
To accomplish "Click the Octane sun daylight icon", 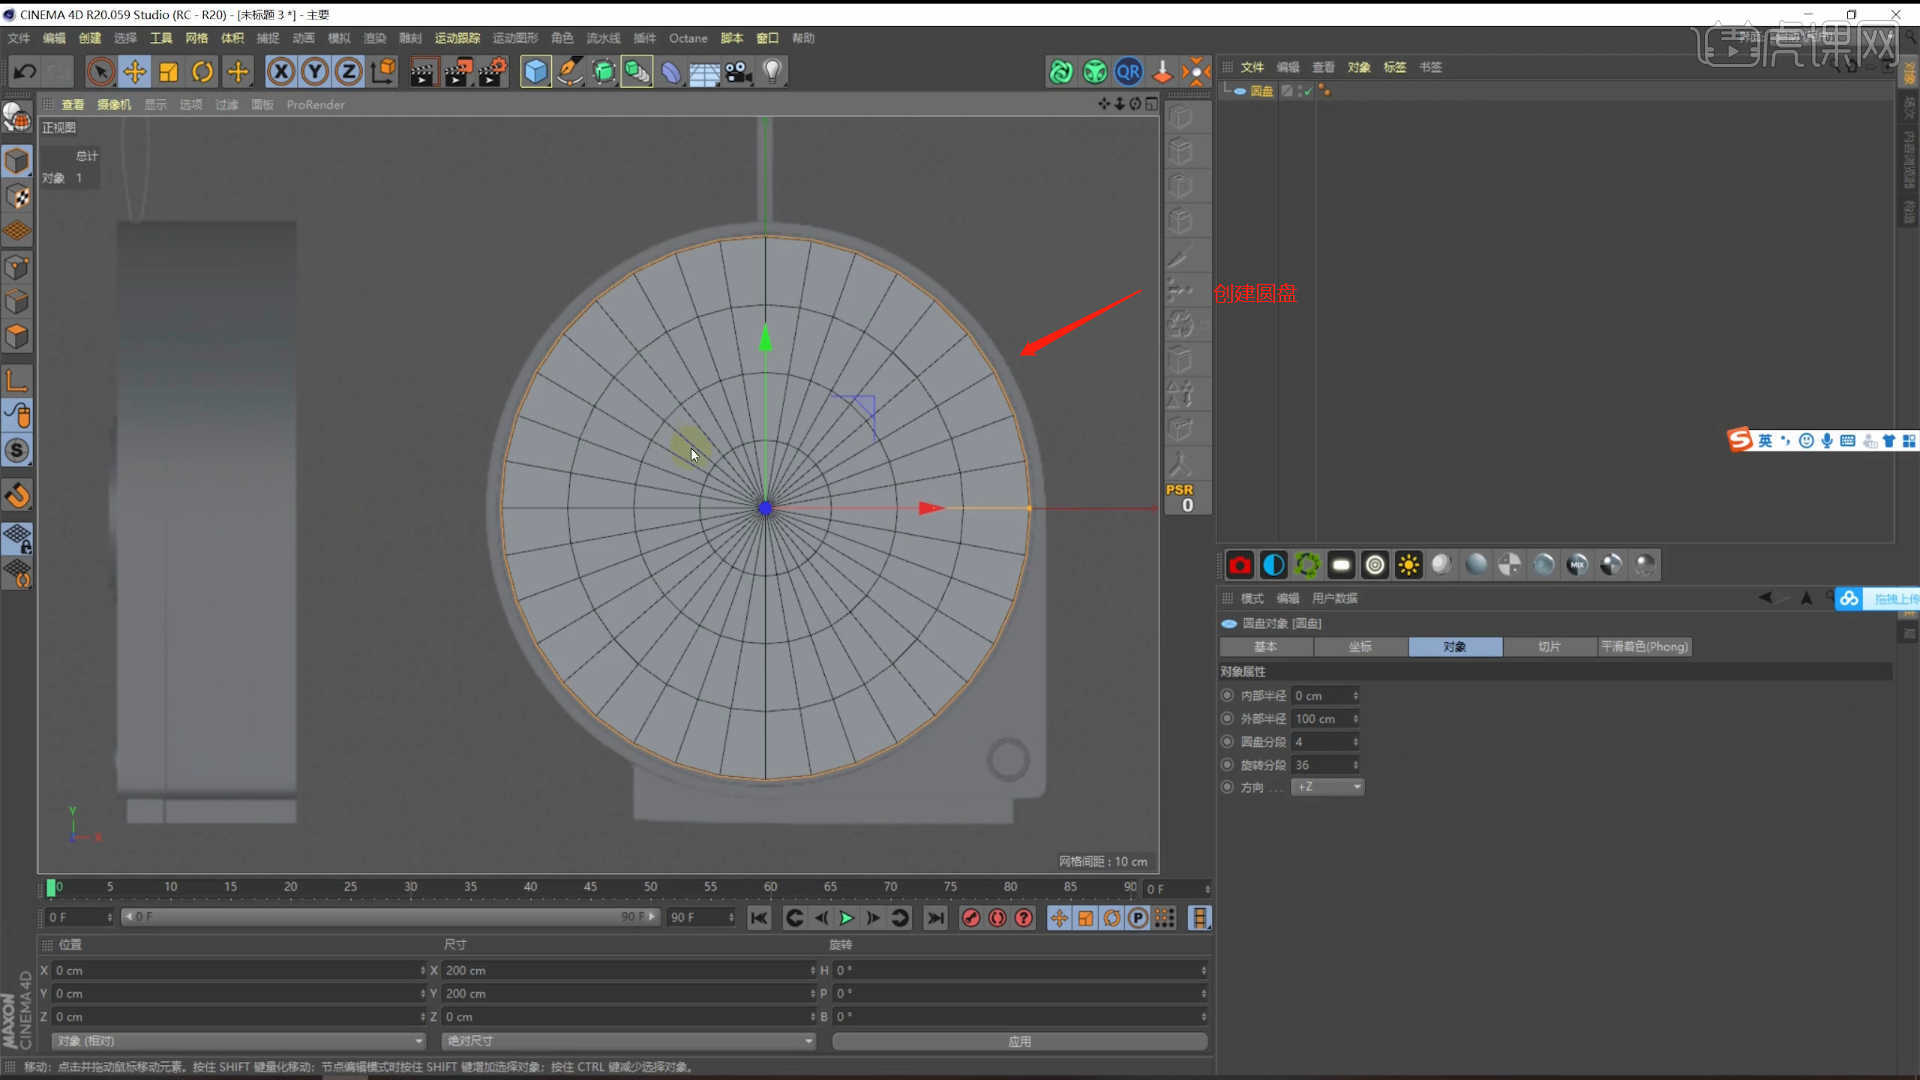I will coord(1408,565).
